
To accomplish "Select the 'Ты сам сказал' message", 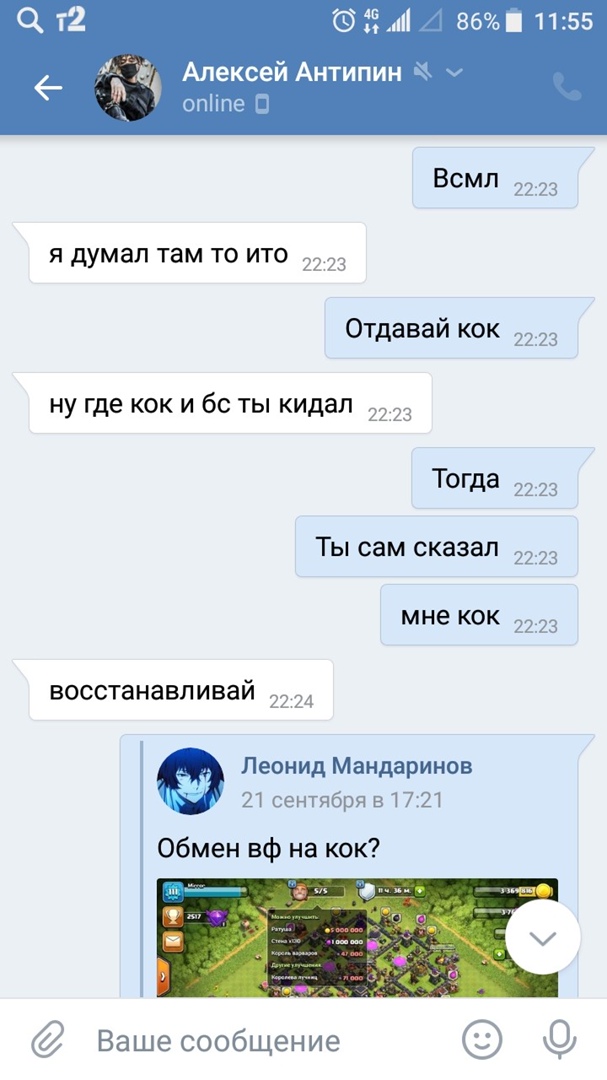I will 437,547.
